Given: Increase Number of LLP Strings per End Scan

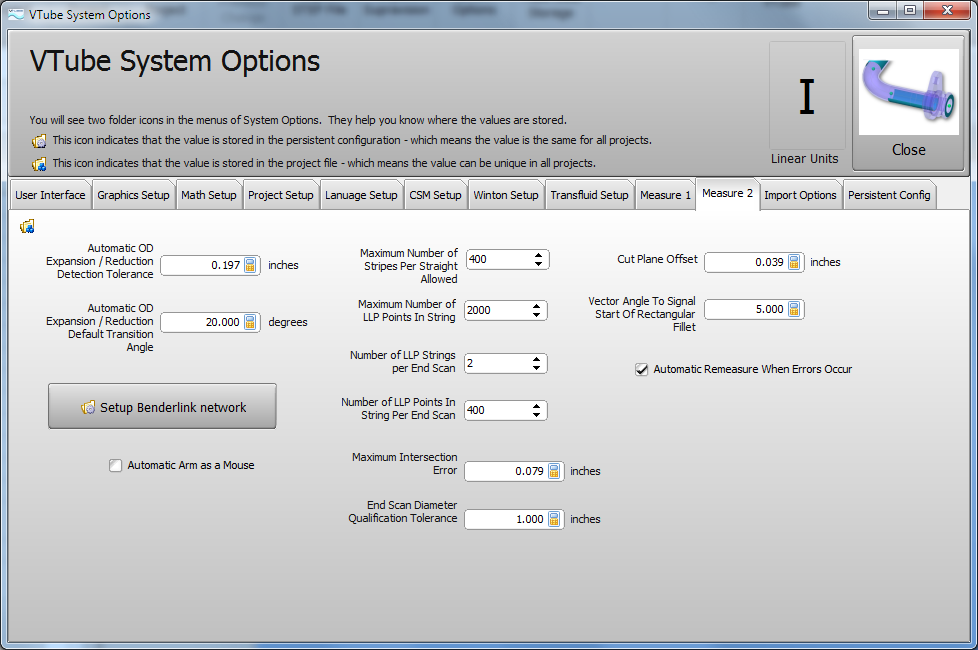Looking at the screenshot, I should (x=539, y=359).
